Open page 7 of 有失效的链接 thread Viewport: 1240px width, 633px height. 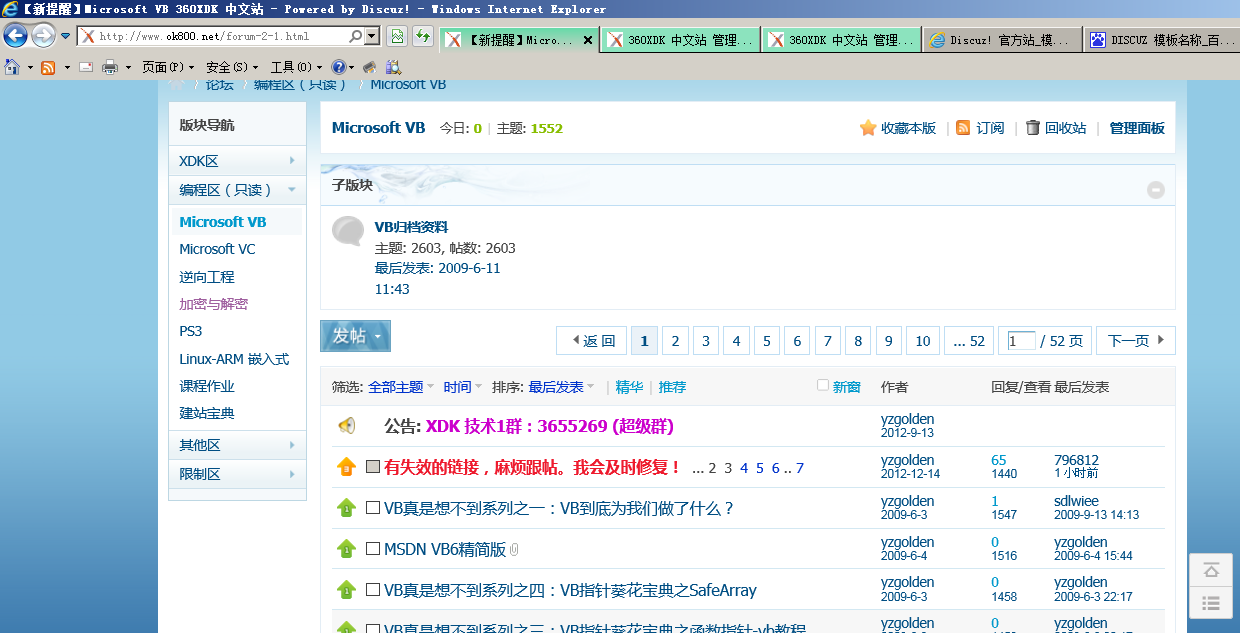pos(800,468)
